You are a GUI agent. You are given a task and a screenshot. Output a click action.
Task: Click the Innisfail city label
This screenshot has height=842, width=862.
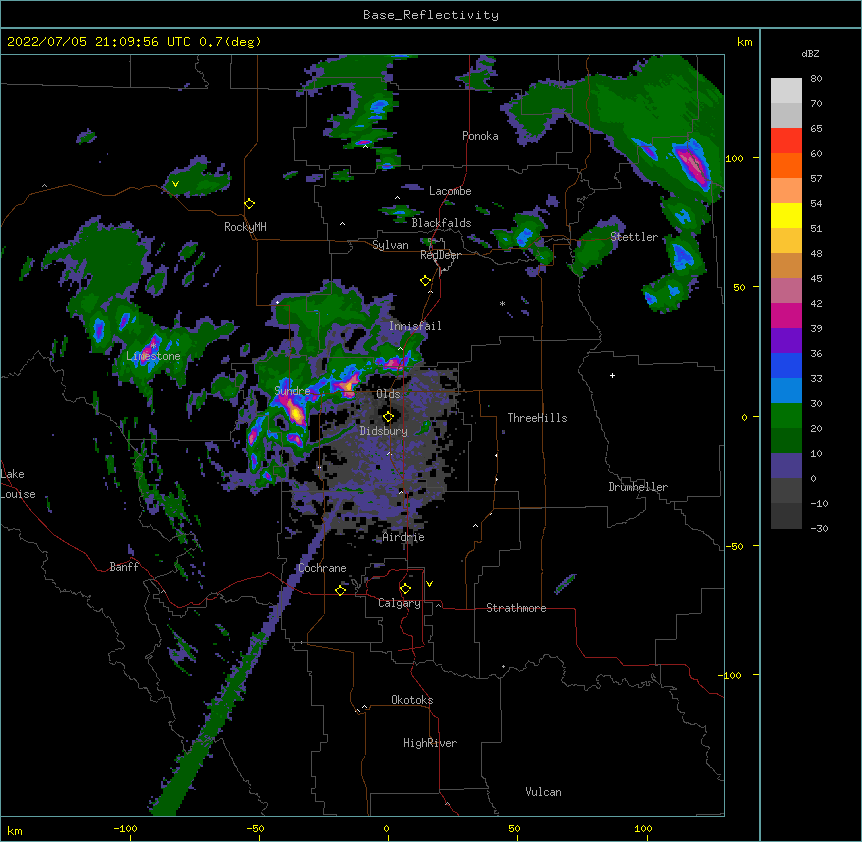coord(415,326)
